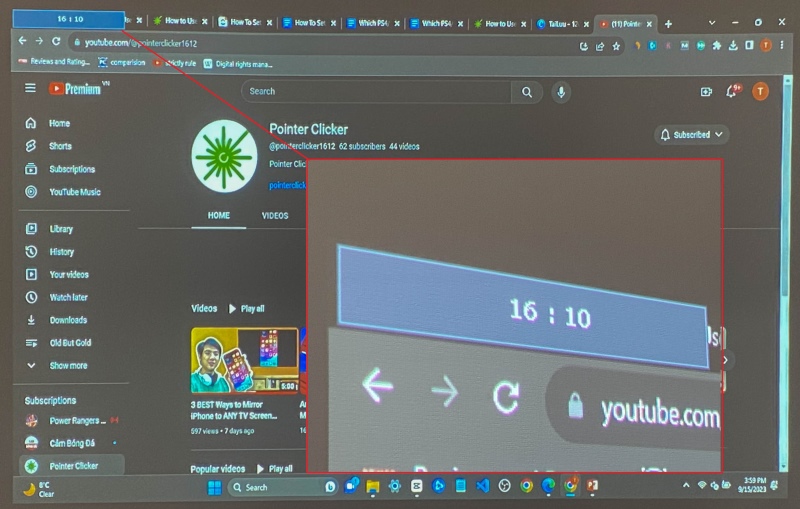Open Chrome profile avatar in toolbar

pos(766,45)
